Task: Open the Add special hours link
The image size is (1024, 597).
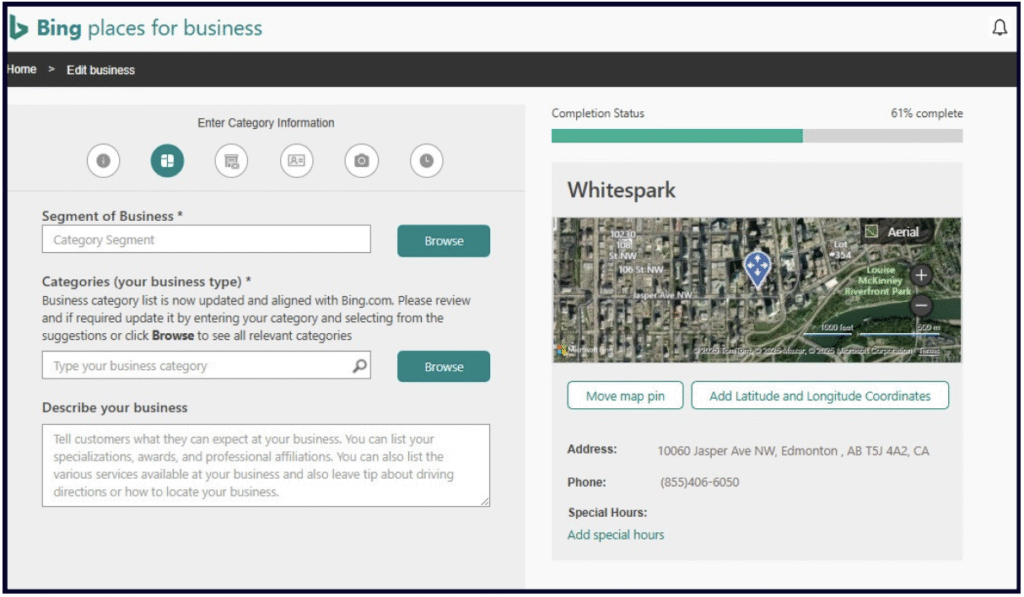Action: point(615,535)
